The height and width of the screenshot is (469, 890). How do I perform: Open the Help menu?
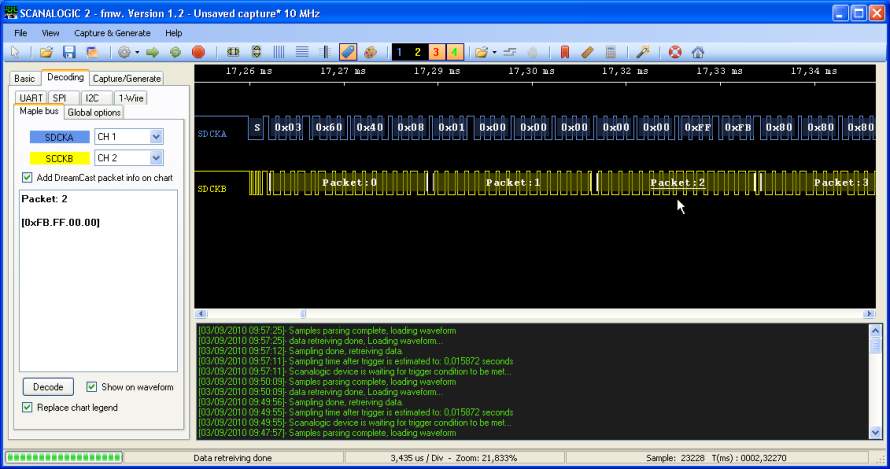pyautogui.click(x=174, y=33)
